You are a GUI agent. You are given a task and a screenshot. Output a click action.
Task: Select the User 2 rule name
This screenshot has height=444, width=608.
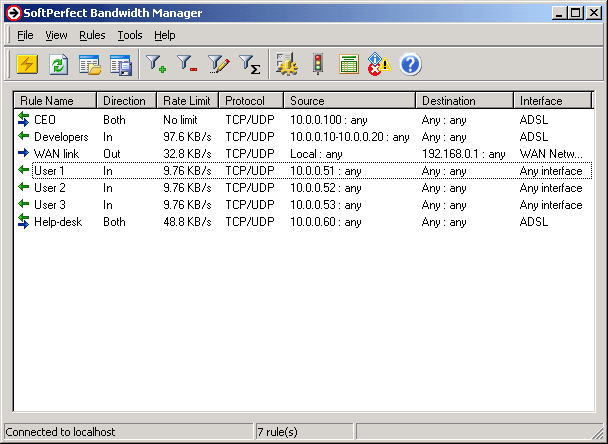(x=50, y=188)
